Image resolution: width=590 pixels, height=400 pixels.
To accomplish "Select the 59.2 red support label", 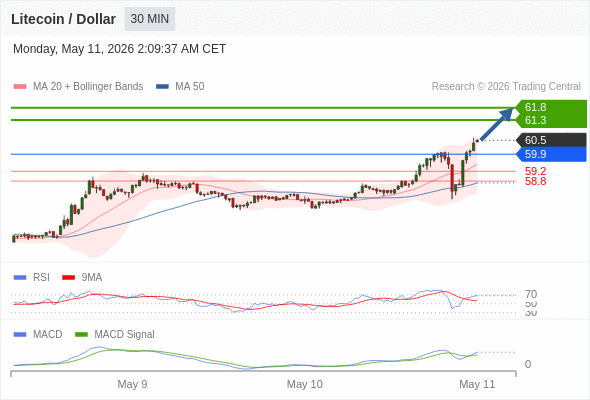I will [x=535, y=171].
